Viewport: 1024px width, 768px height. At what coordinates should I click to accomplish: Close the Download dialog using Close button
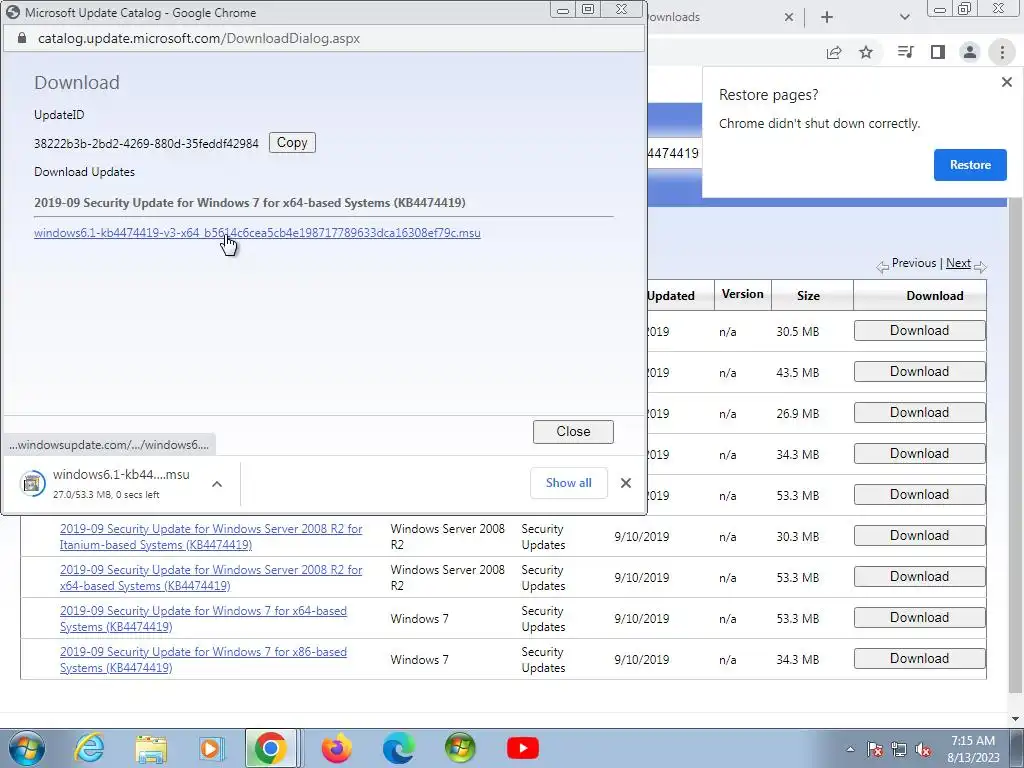click(573, 432)
